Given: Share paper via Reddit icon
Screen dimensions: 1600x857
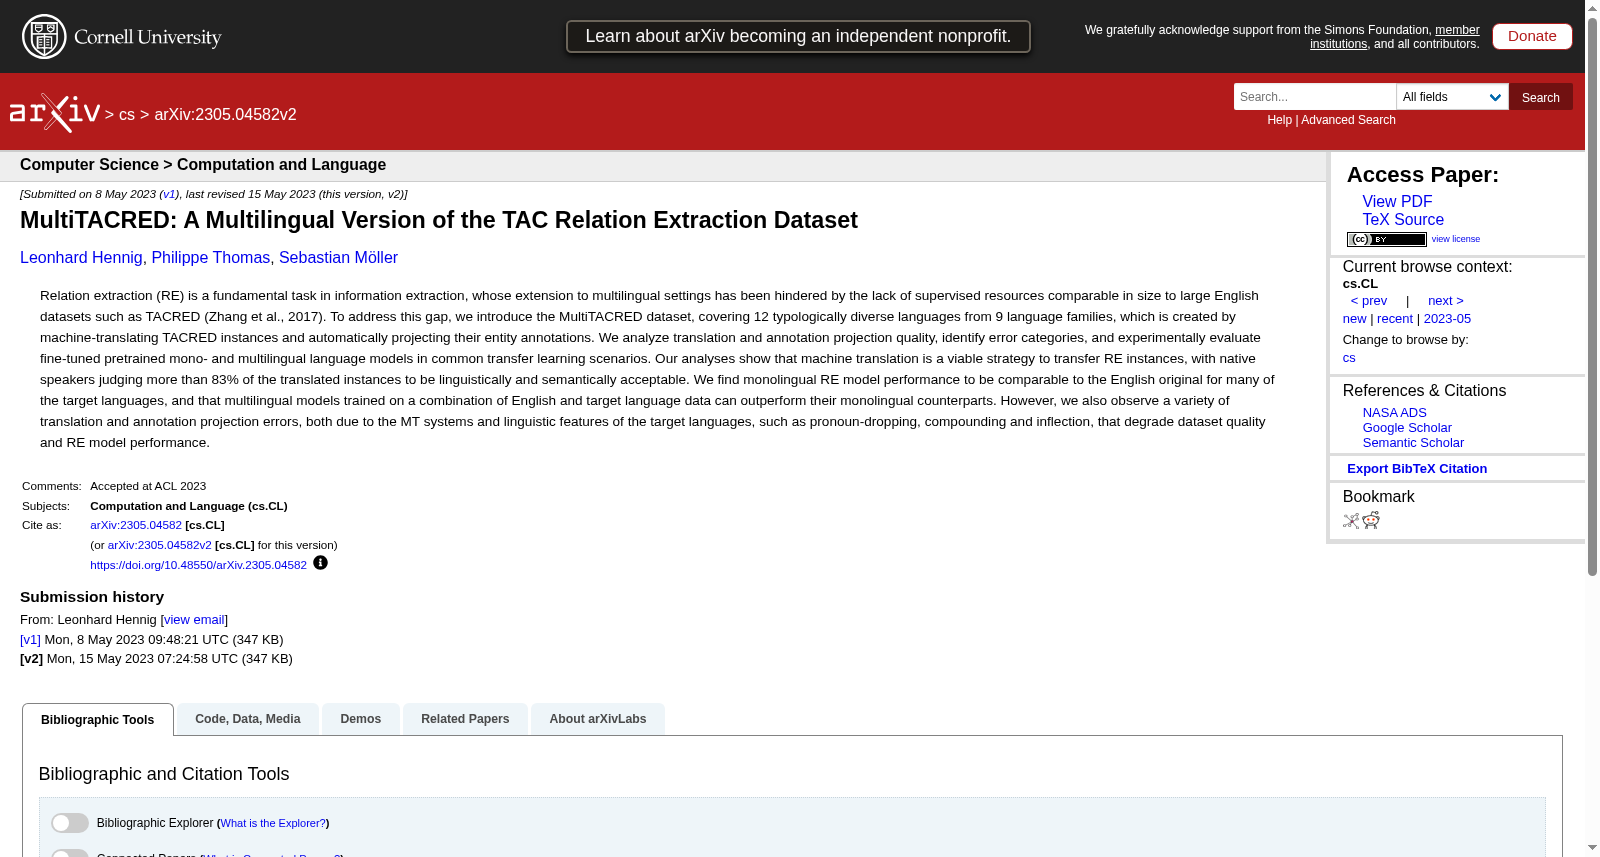Looking at the screenshot, I should coord(1371,520).
